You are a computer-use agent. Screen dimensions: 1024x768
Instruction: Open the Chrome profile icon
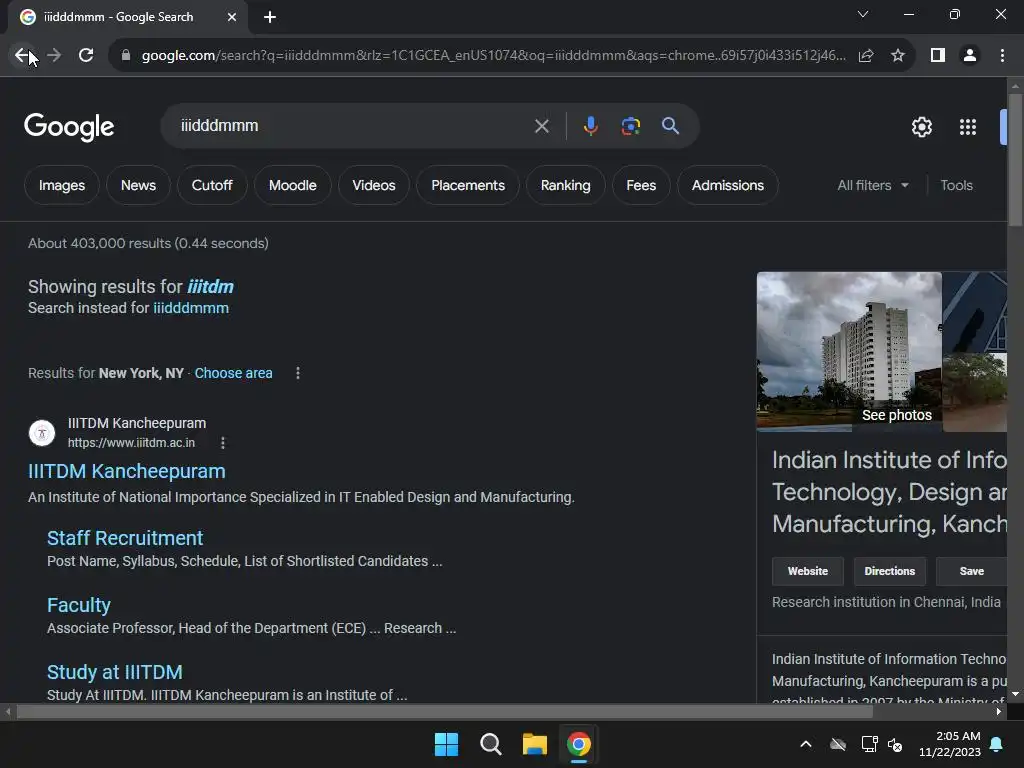[970, 56]
